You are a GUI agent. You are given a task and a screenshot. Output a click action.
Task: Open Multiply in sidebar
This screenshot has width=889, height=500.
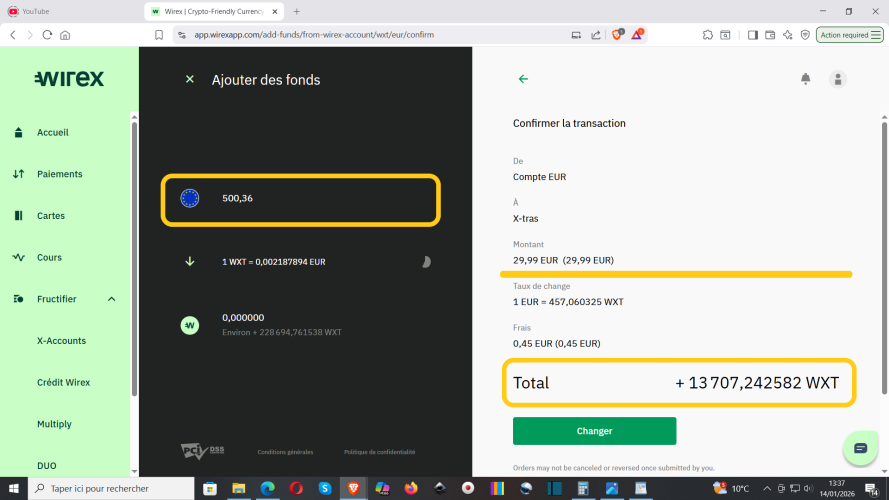(54, 424)
